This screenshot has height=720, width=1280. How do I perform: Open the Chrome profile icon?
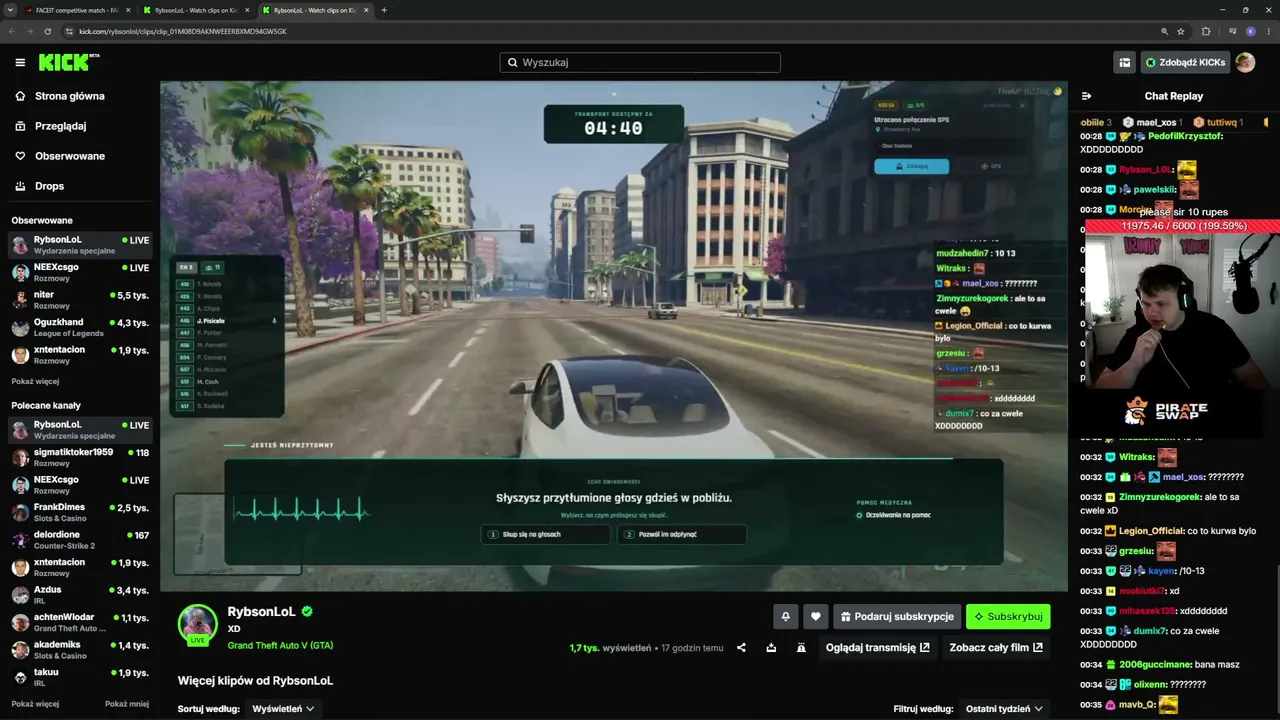pyautogui.click(x=1250, y=31)
